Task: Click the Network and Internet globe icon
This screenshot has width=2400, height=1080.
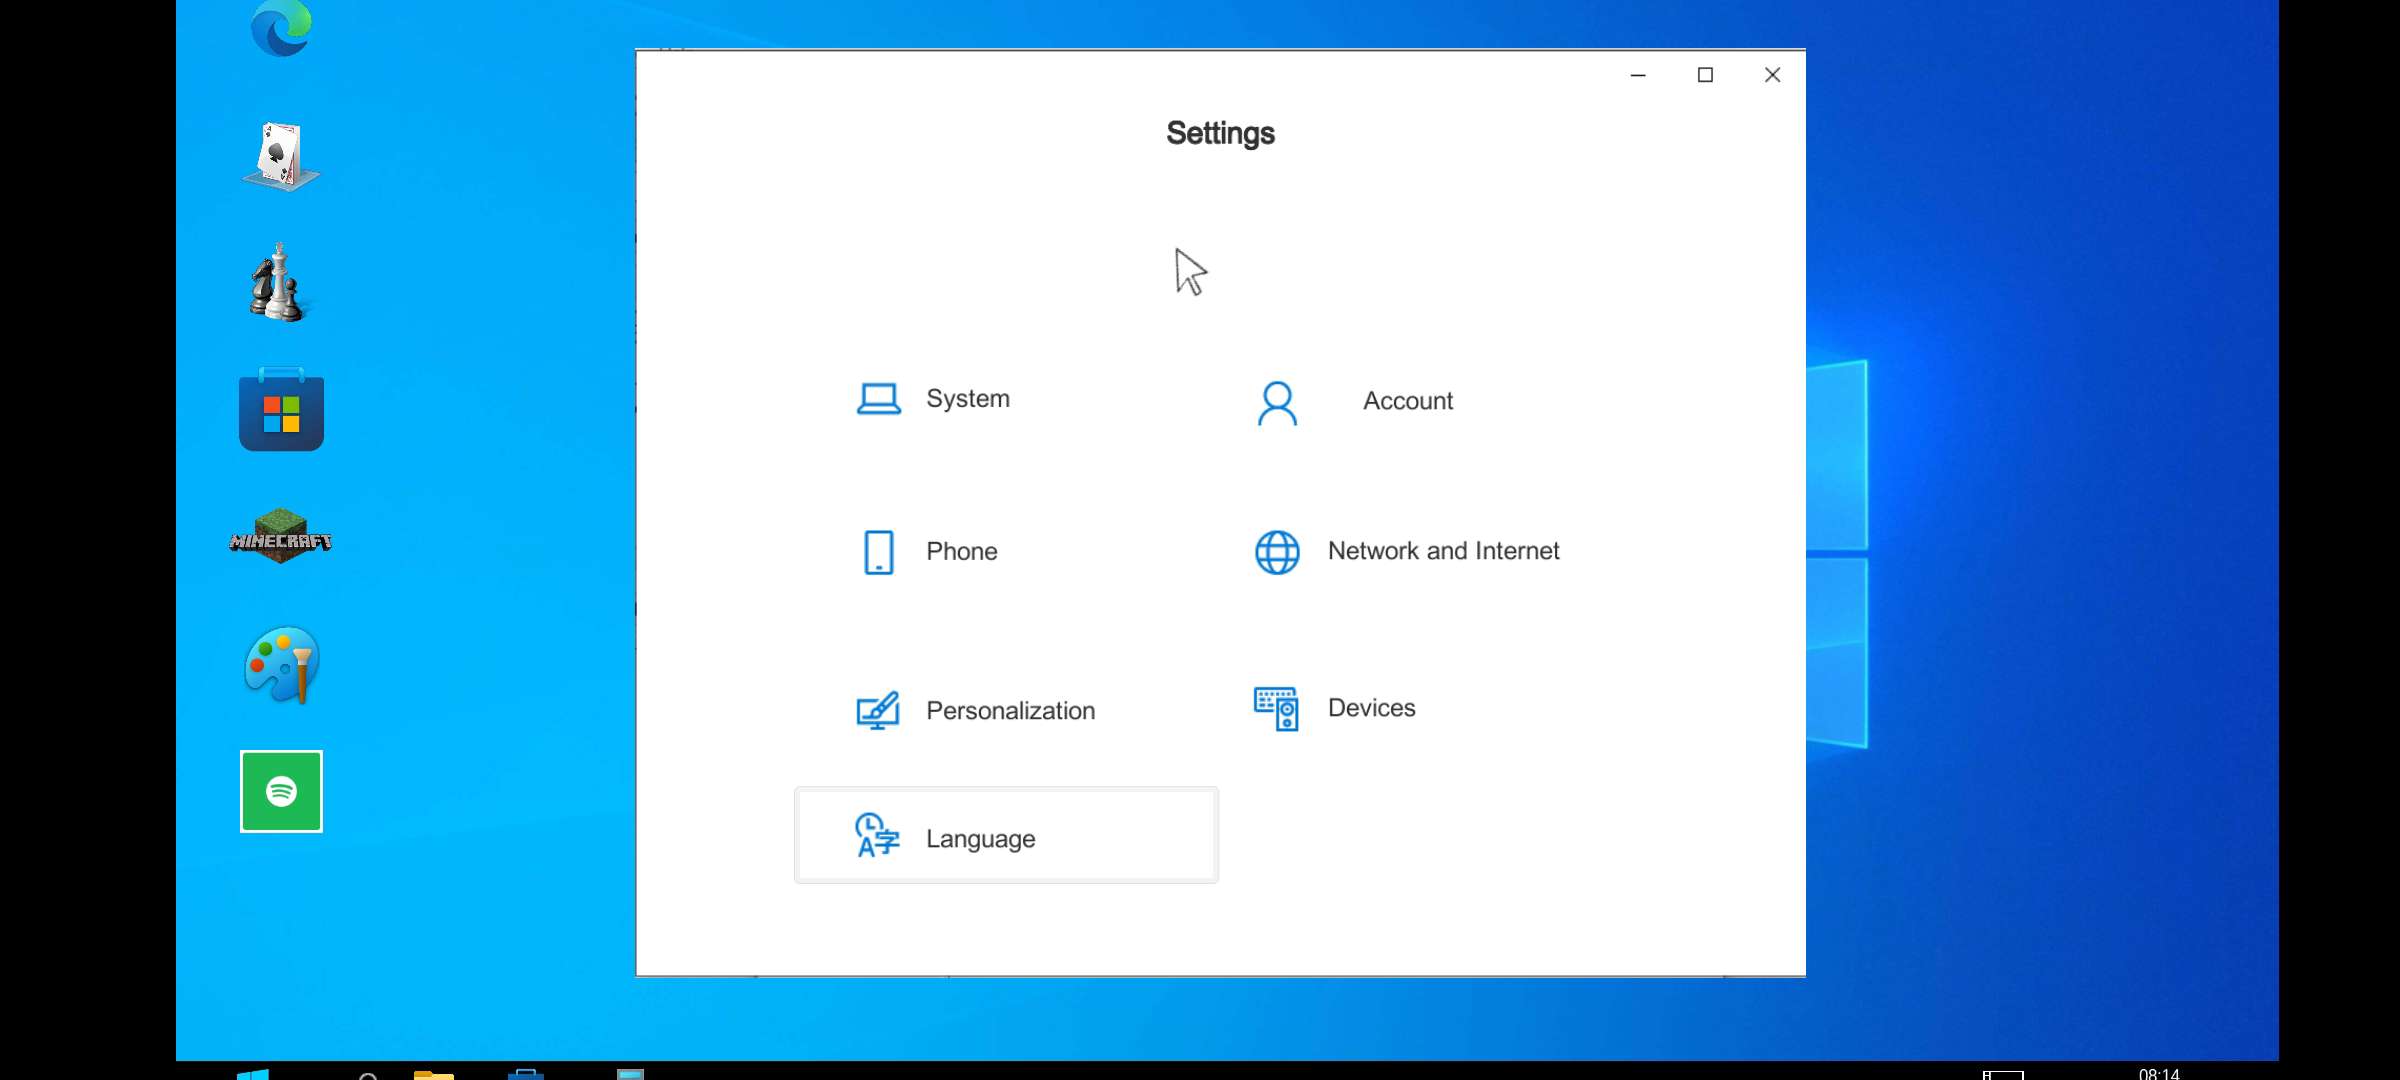Action: 1276,552
